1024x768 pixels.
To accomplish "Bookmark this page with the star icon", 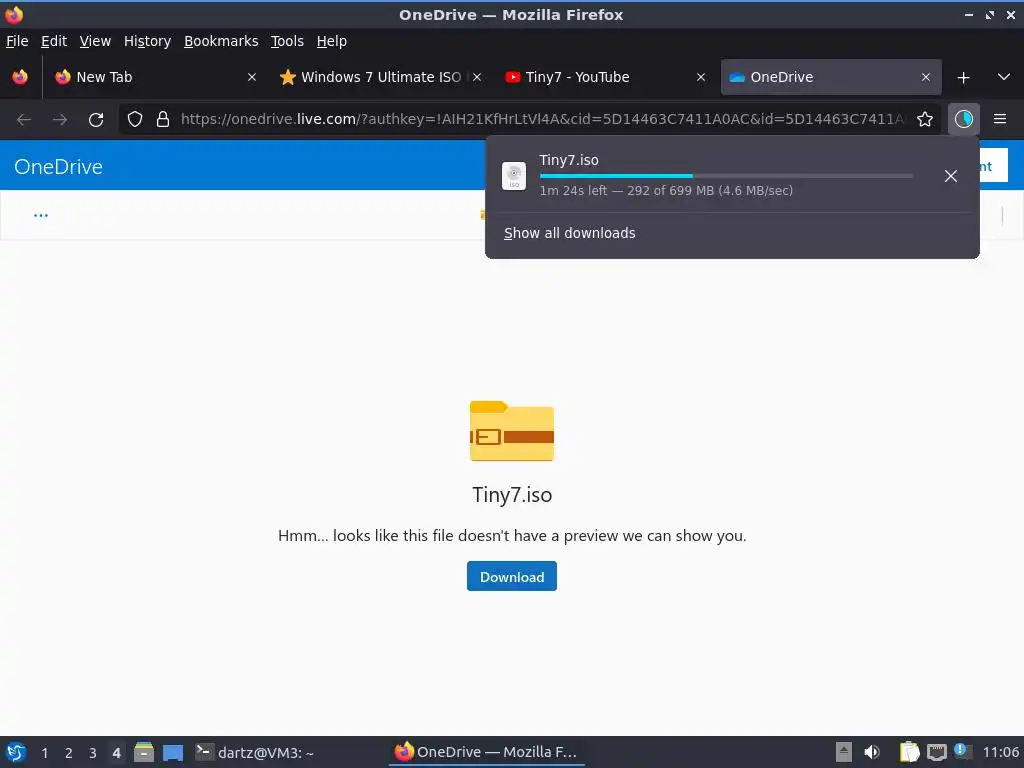I will [x=925, y=119].
